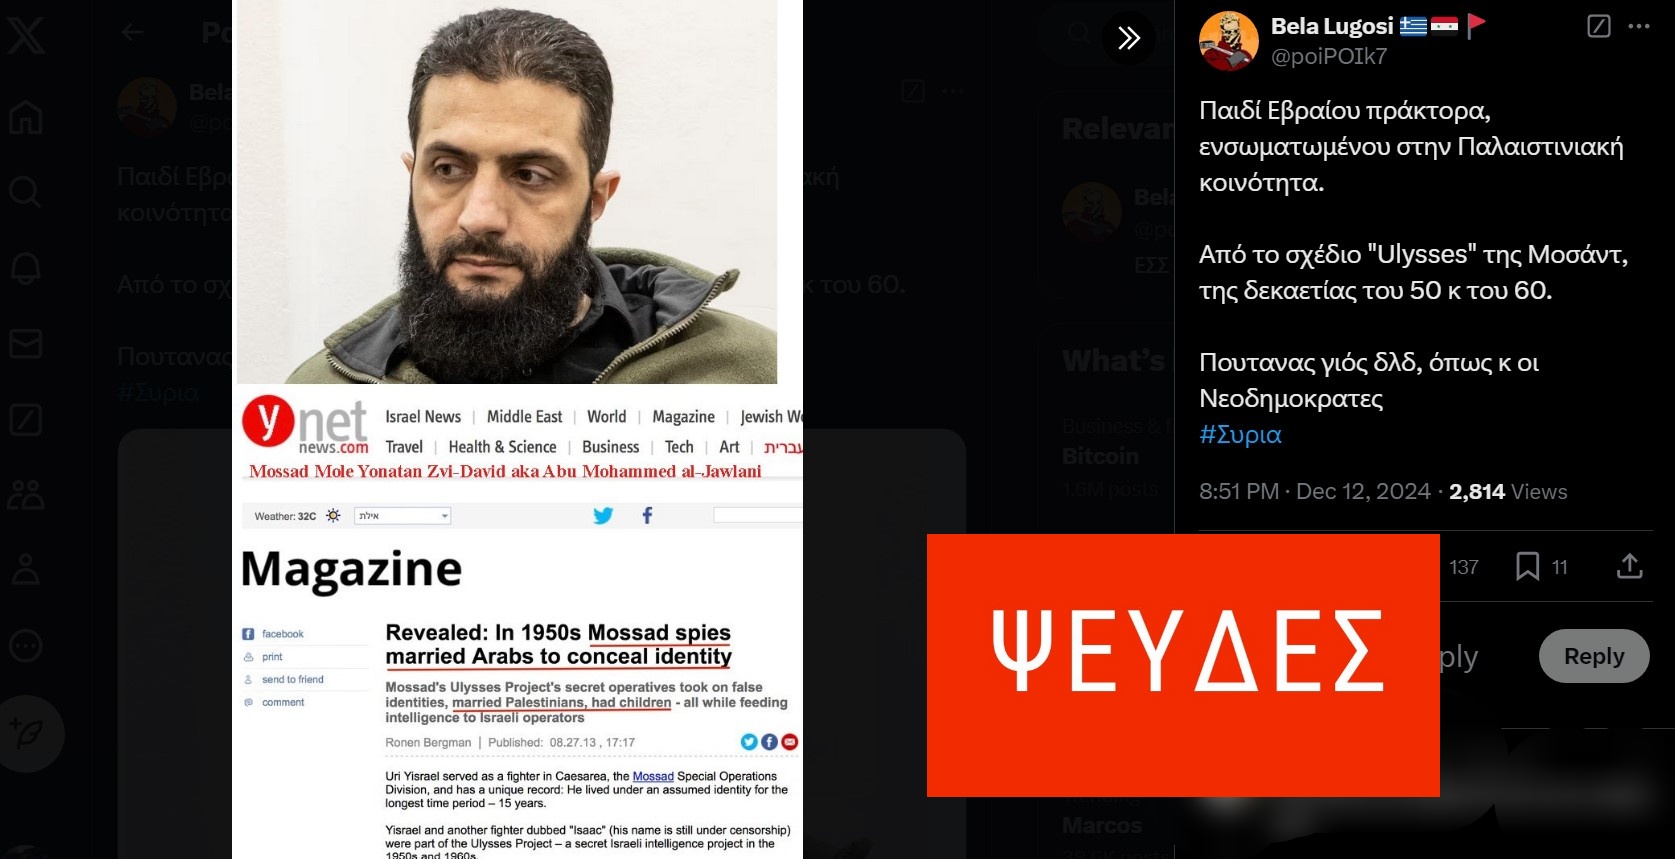The image size is (1675, 859).
Task: Open Communities people icon
Action: [x=25, y=494]
